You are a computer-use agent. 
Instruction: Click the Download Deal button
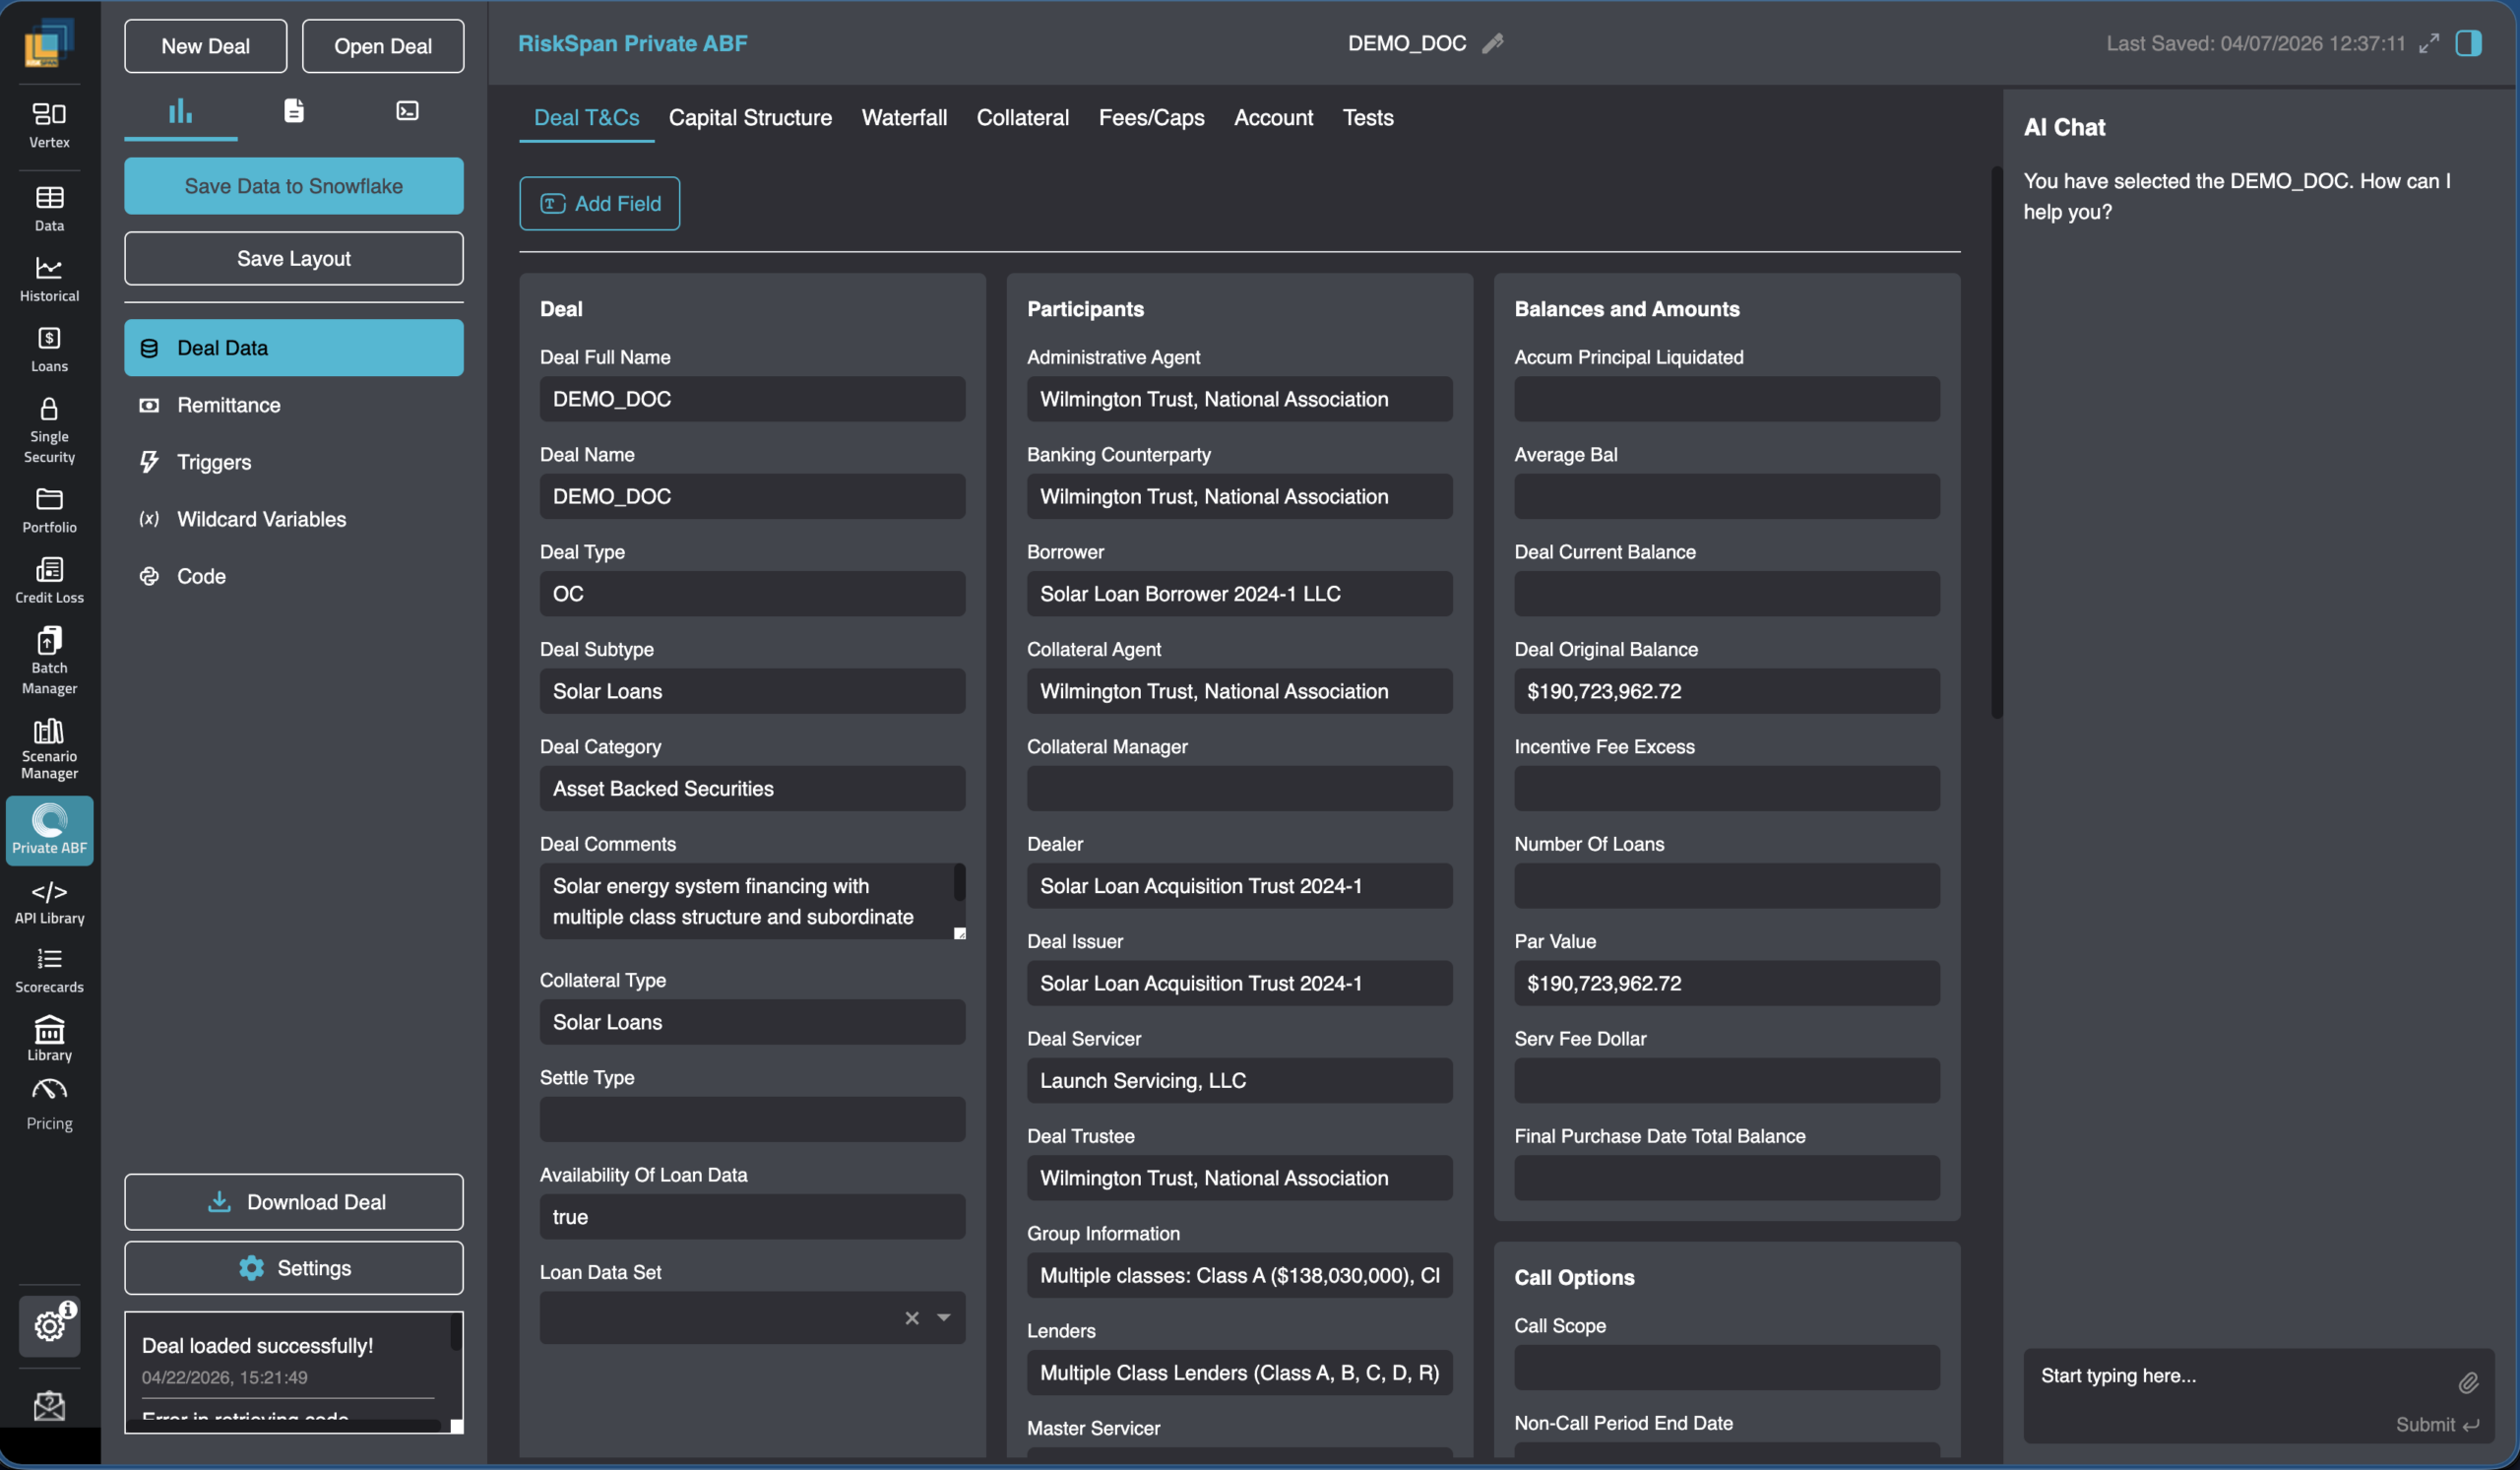coord(293,1201)
